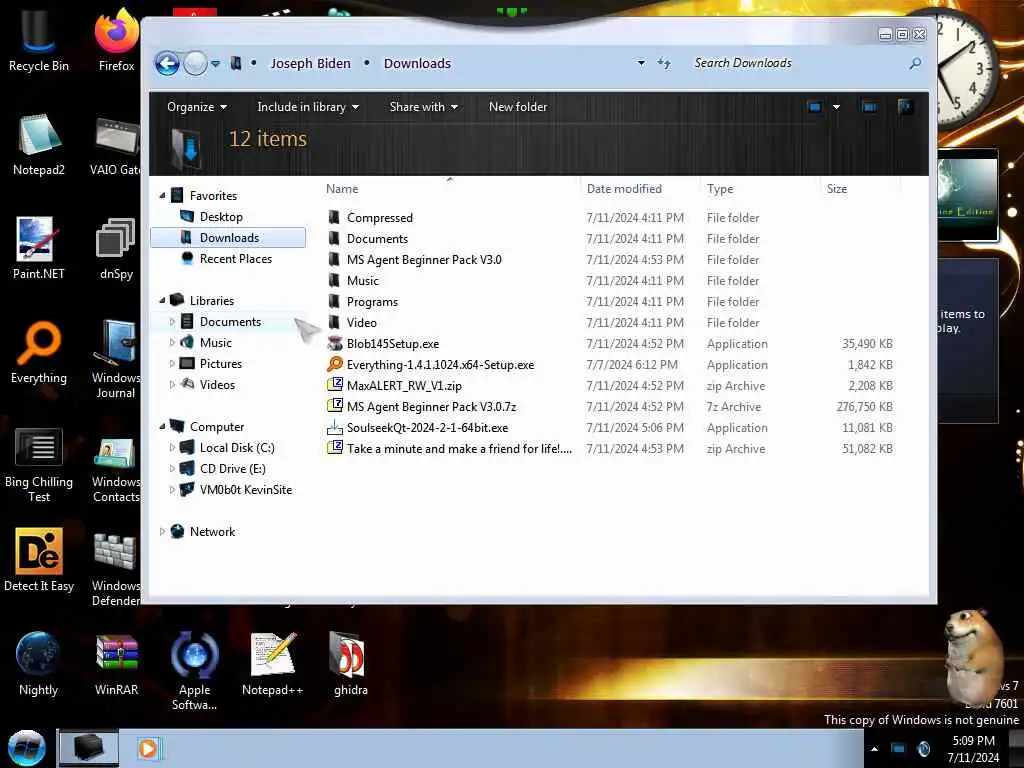Open ghidra desktop shortcut

[x=351, y=664]
